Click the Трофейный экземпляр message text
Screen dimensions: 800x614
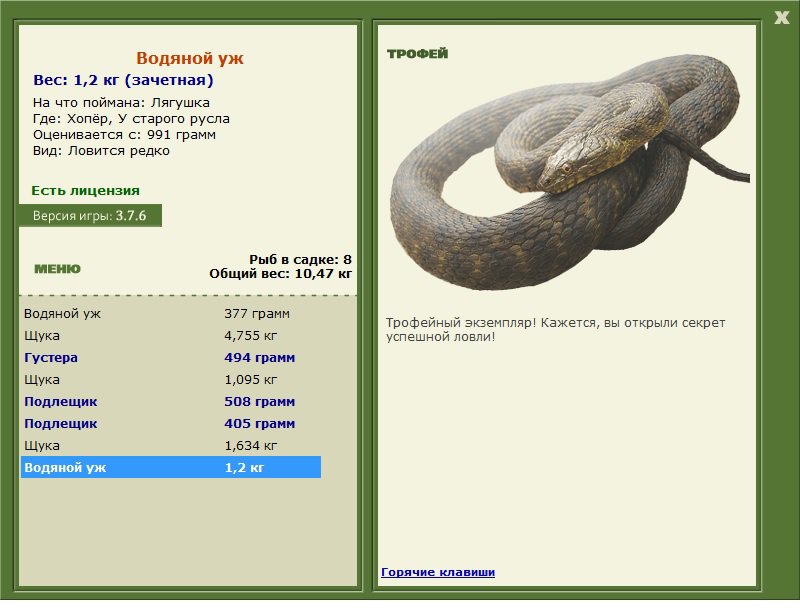[x=555, y=330]
